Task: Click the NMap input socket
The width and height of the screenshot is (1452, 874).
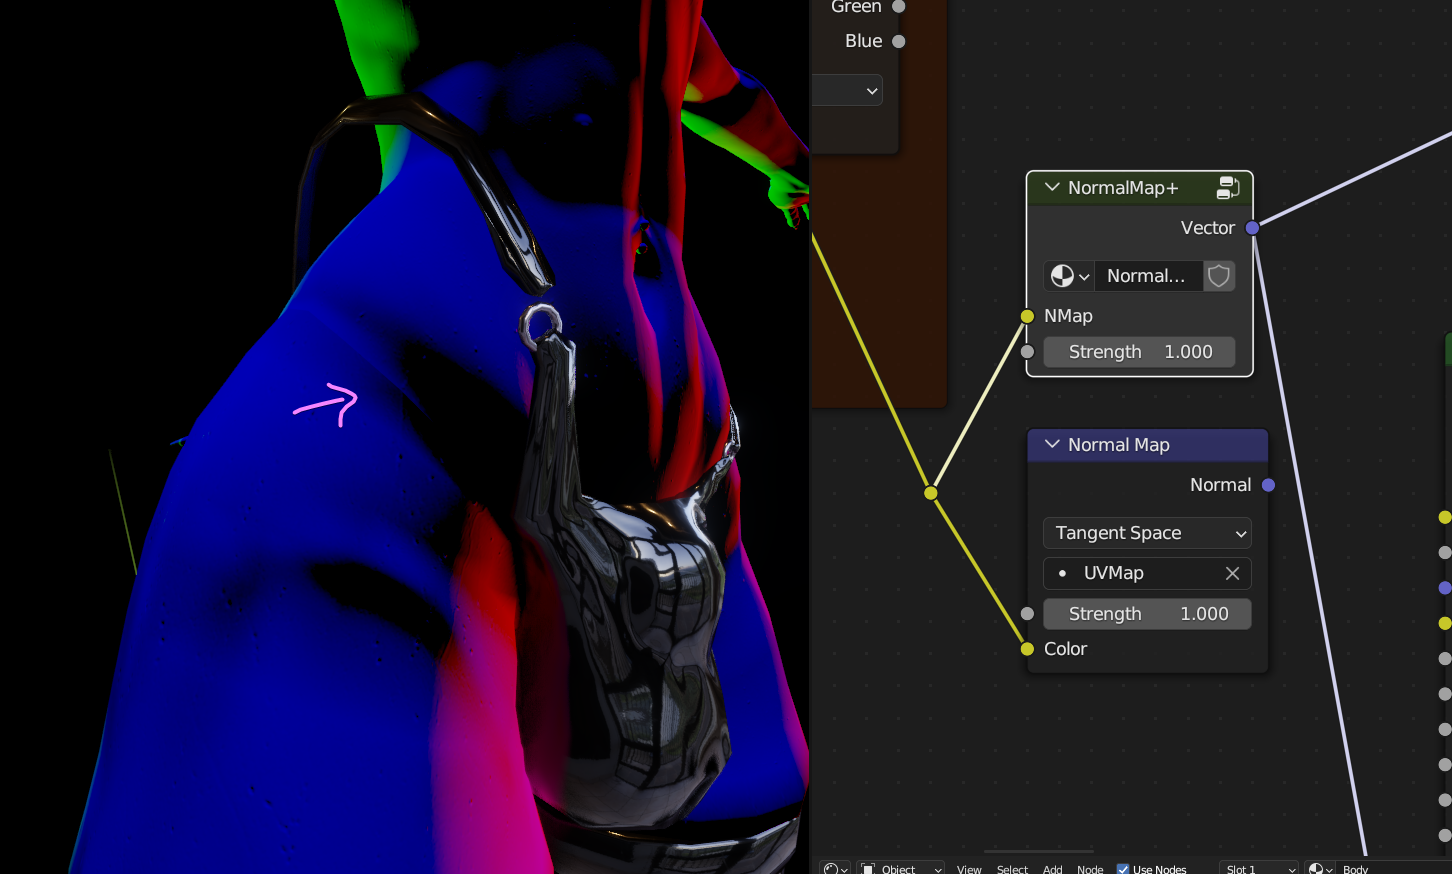Action: [x=1027, y=316]
